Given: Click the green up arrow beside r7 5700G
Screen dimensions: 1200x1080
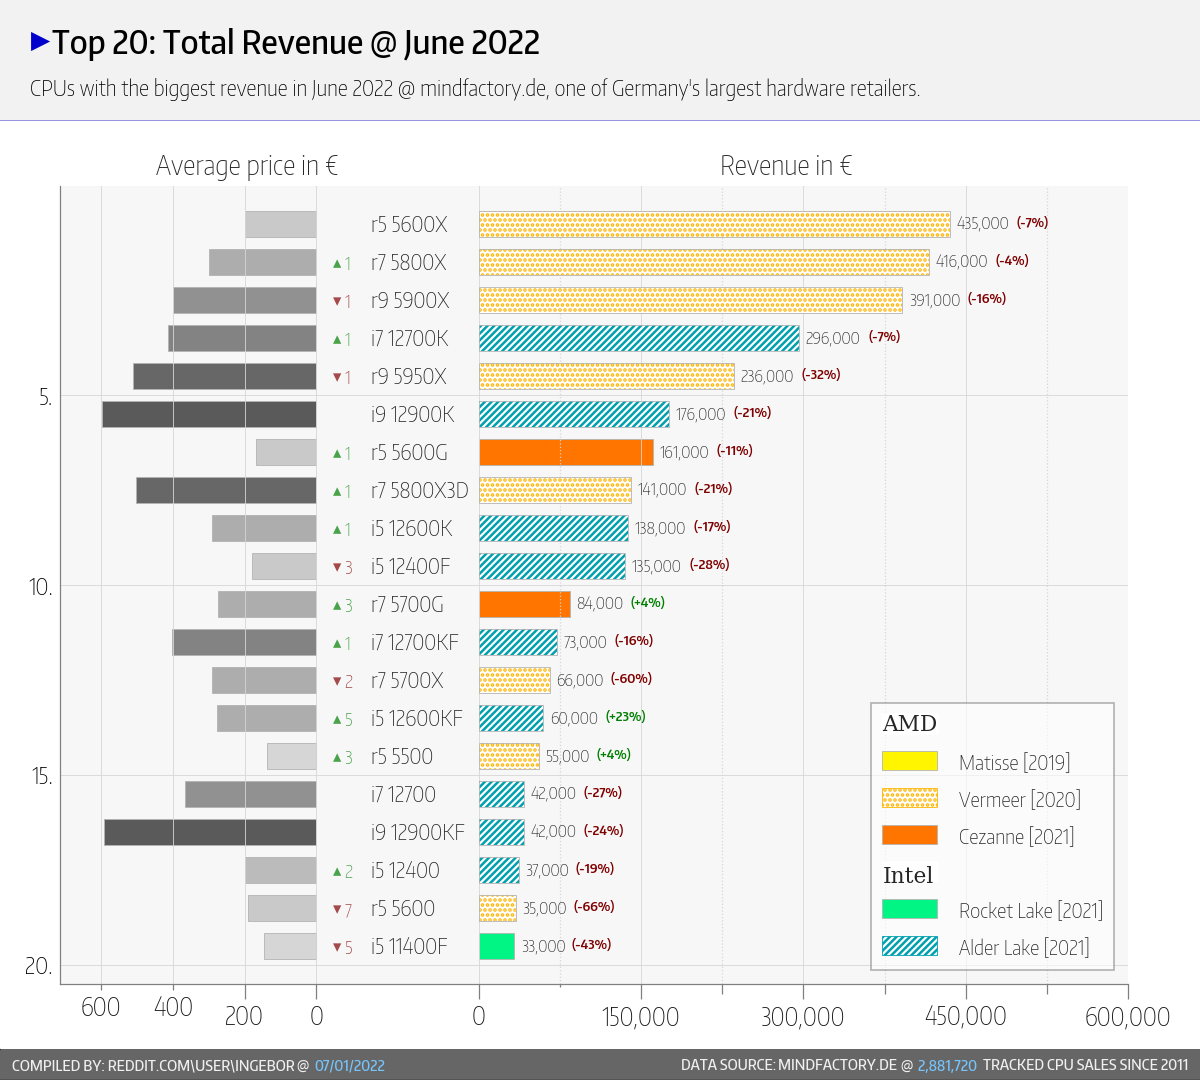Looking at the screenshot, I should [x=338, y=606].
